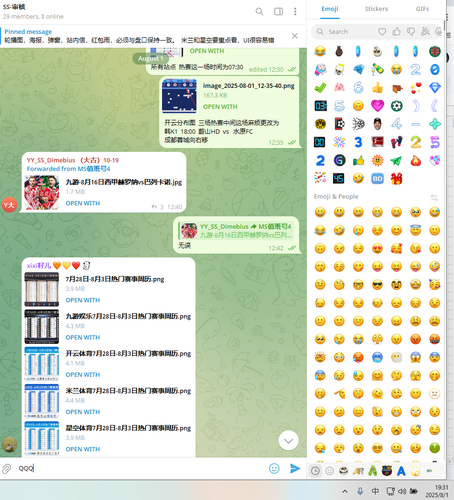Pick the black 45 scoreboard emoji
Screen dimensions: 454x500
click(x=339, y=179)
